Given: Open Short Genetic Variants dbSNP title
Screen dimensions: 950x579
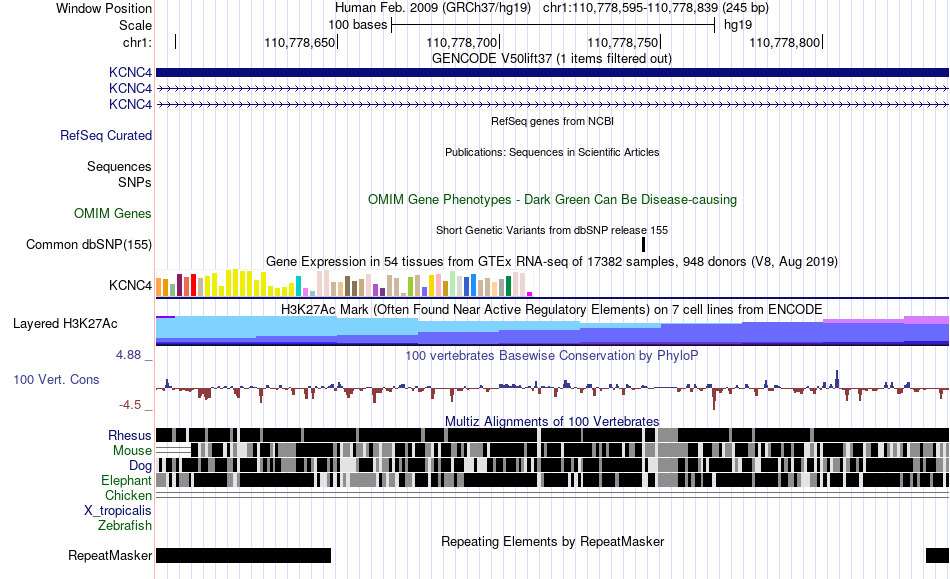Looking at the screenshot, I should tap(552, 230).
